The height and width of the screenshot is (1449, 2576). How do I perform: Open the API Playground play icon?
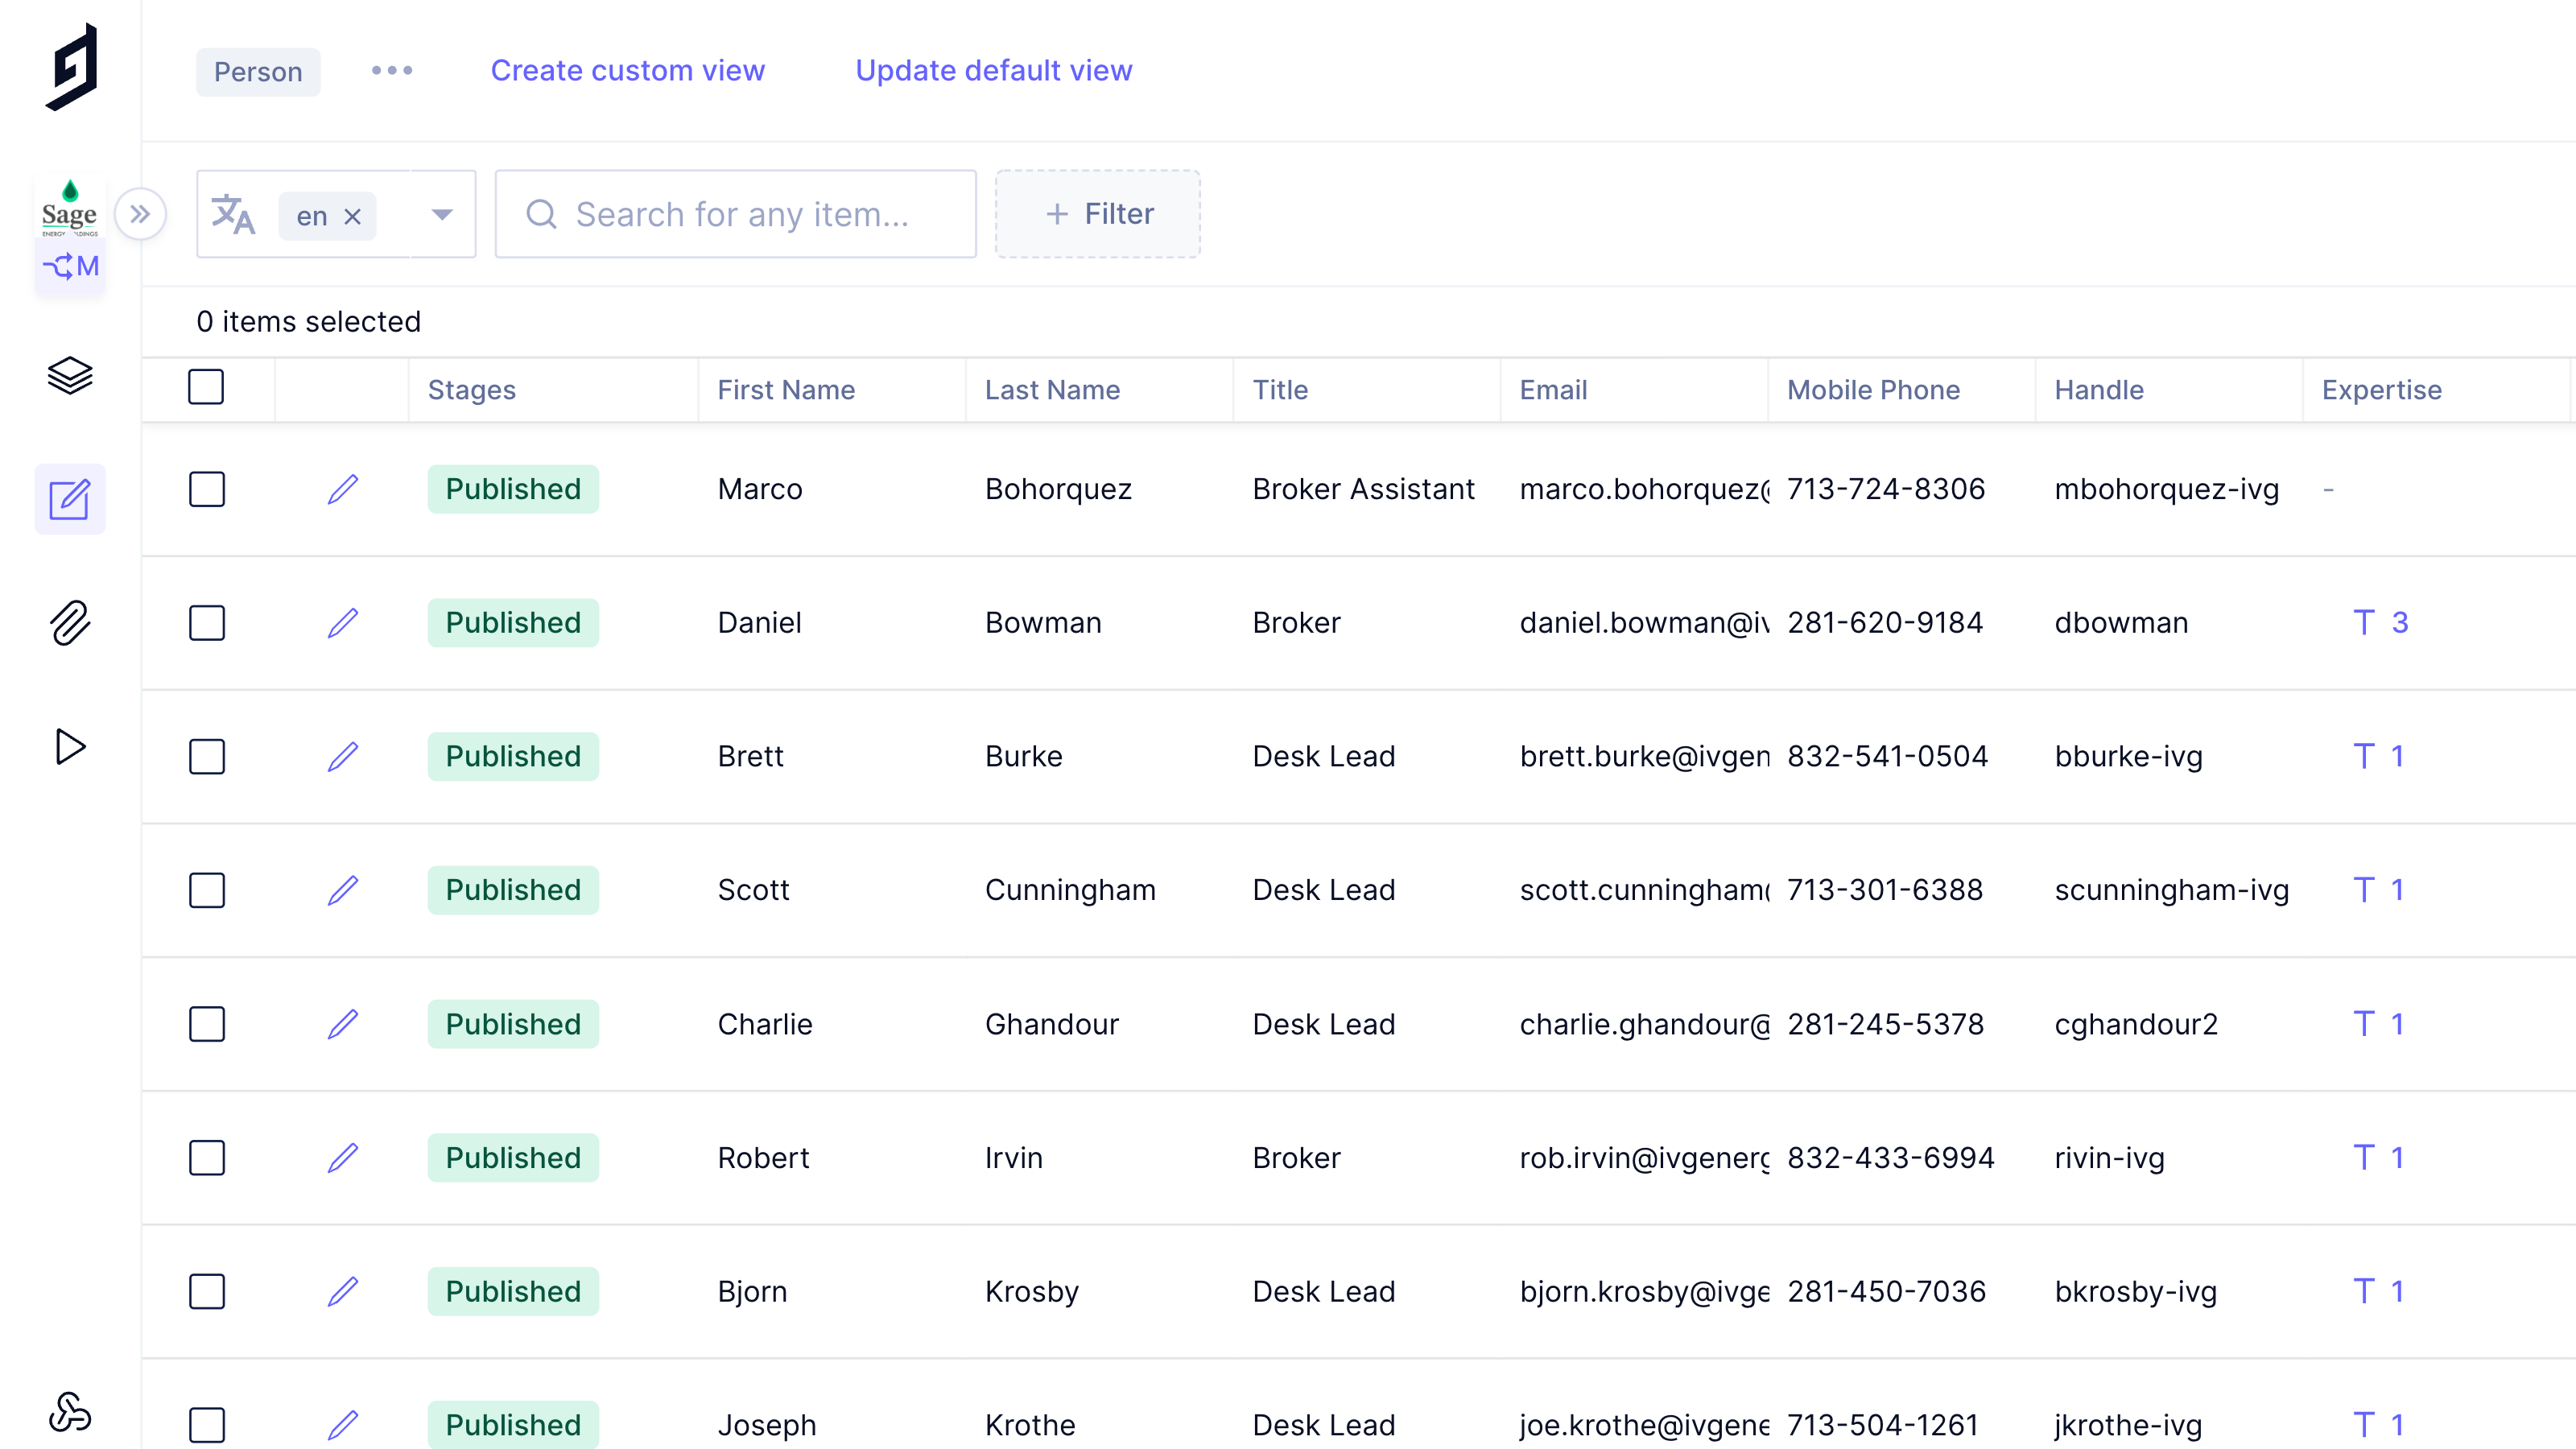70,747
